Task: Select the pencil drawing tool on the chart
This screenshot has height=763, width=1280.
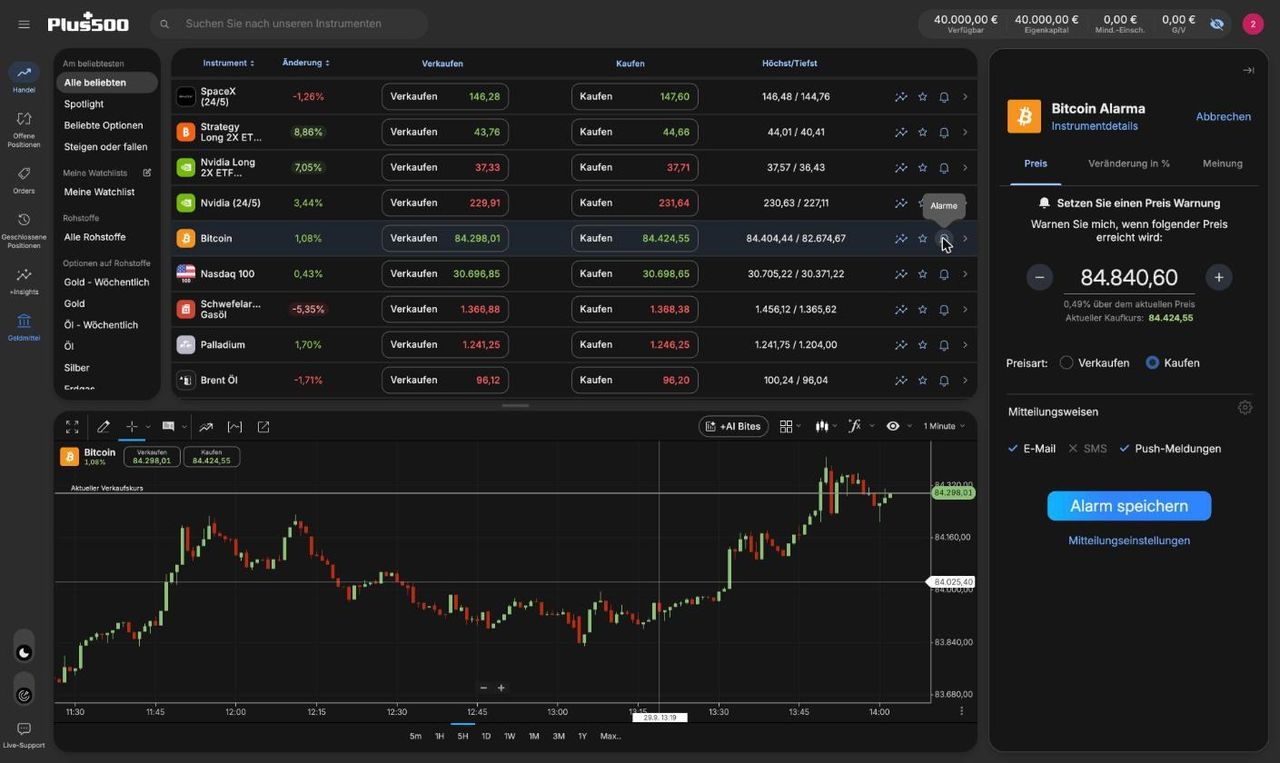Action: coord(103,427)
